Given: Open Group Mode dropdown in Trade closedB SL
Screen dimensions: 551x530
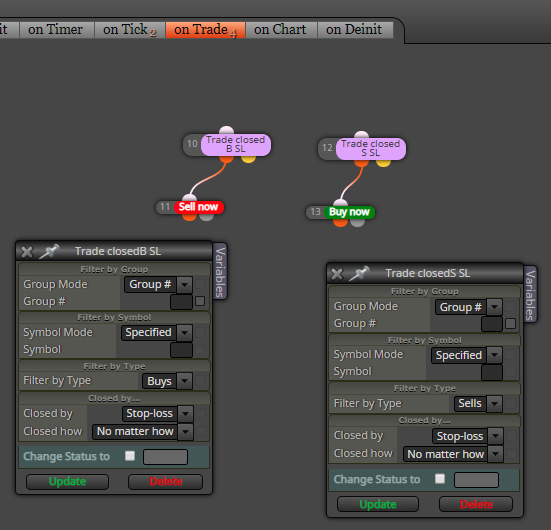Looking at the screenshot, I should pyautogui.click(x=158, y=284).
